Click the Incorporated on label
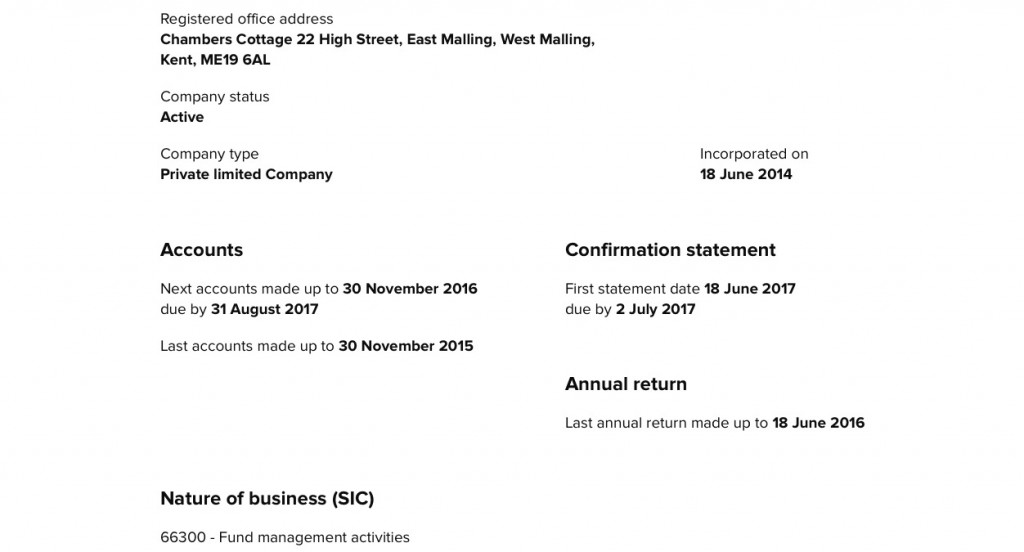Screen dimensions: 1024x552 (x=754, y=154)
